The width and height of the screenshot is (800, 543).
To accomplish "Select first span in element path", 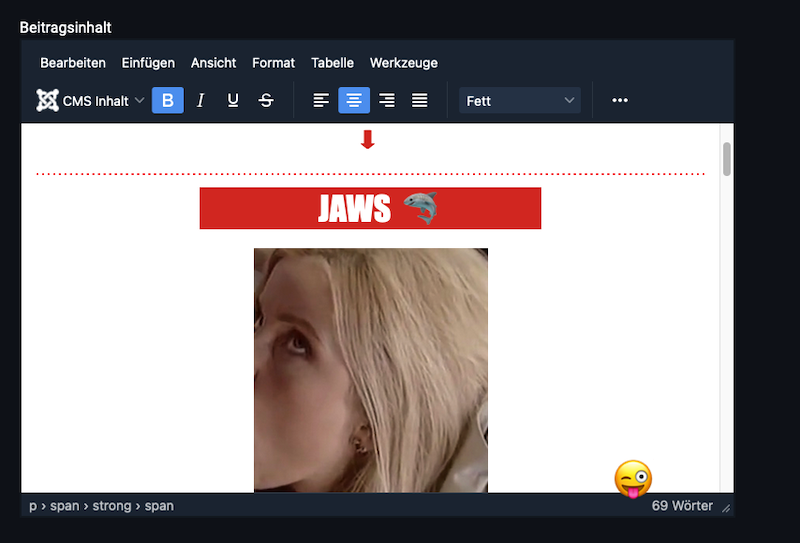I will point(65,506).
